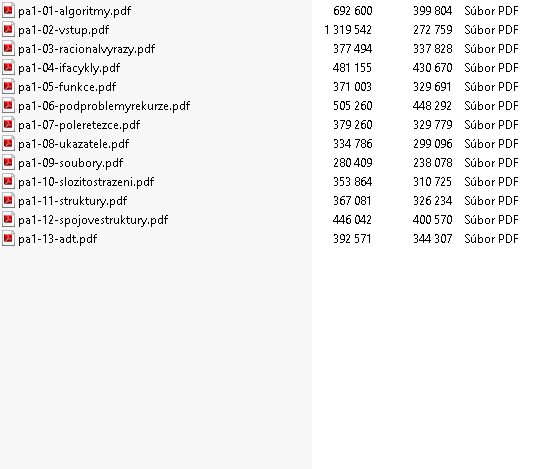Select file pa1-12-spojovestruktury.pdf
540x469 pixels.
93,220
